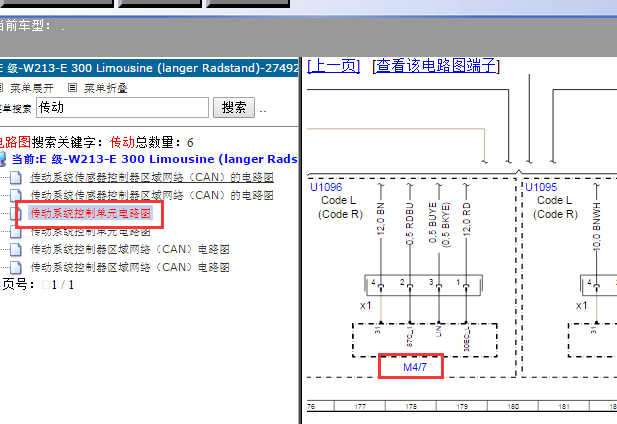Click the 当前车型 label in the gray bar
The height and width of the screenshot is (424, 617).
point(24,26)
